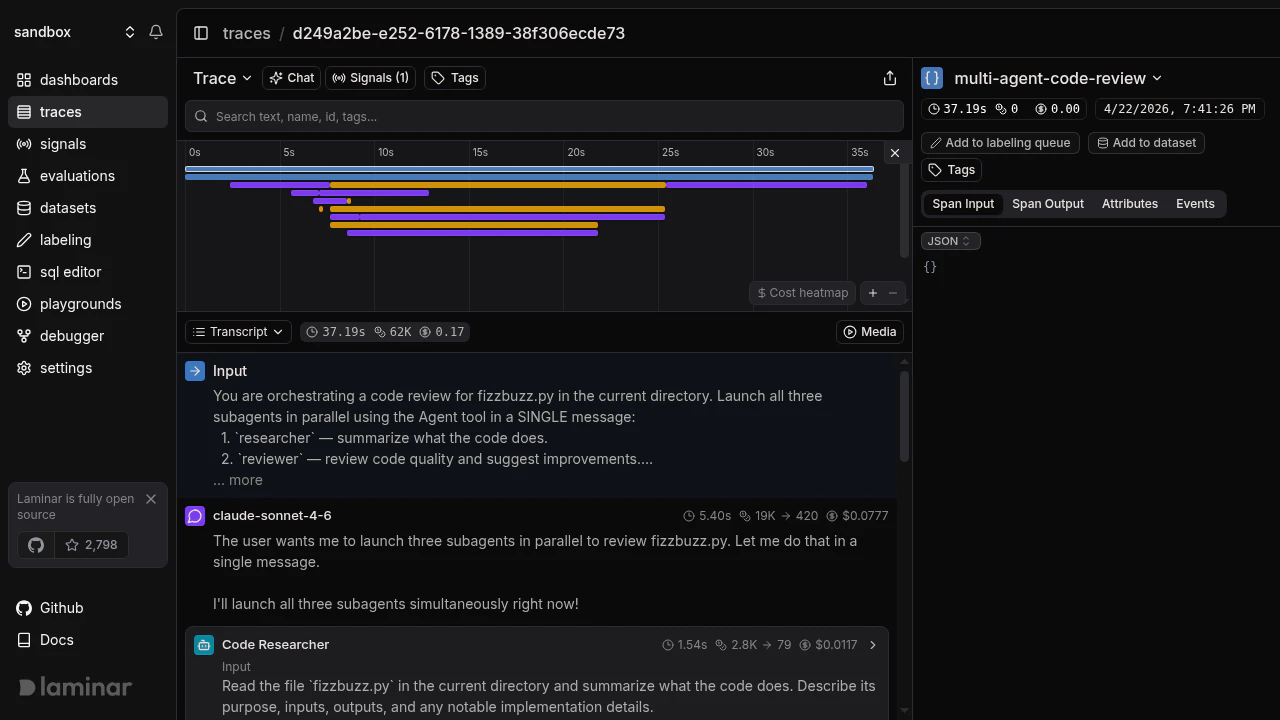1280x720 pixels.
Task: Zoom in the timeline with plus
Action: point(873,293)
